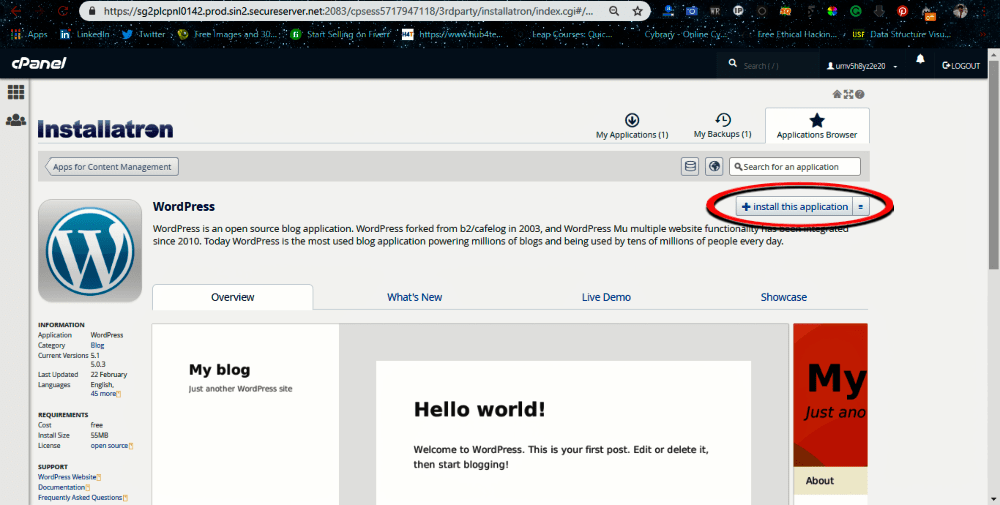Click the database stack icon button
1000x505 pixels.
point(689,166)
